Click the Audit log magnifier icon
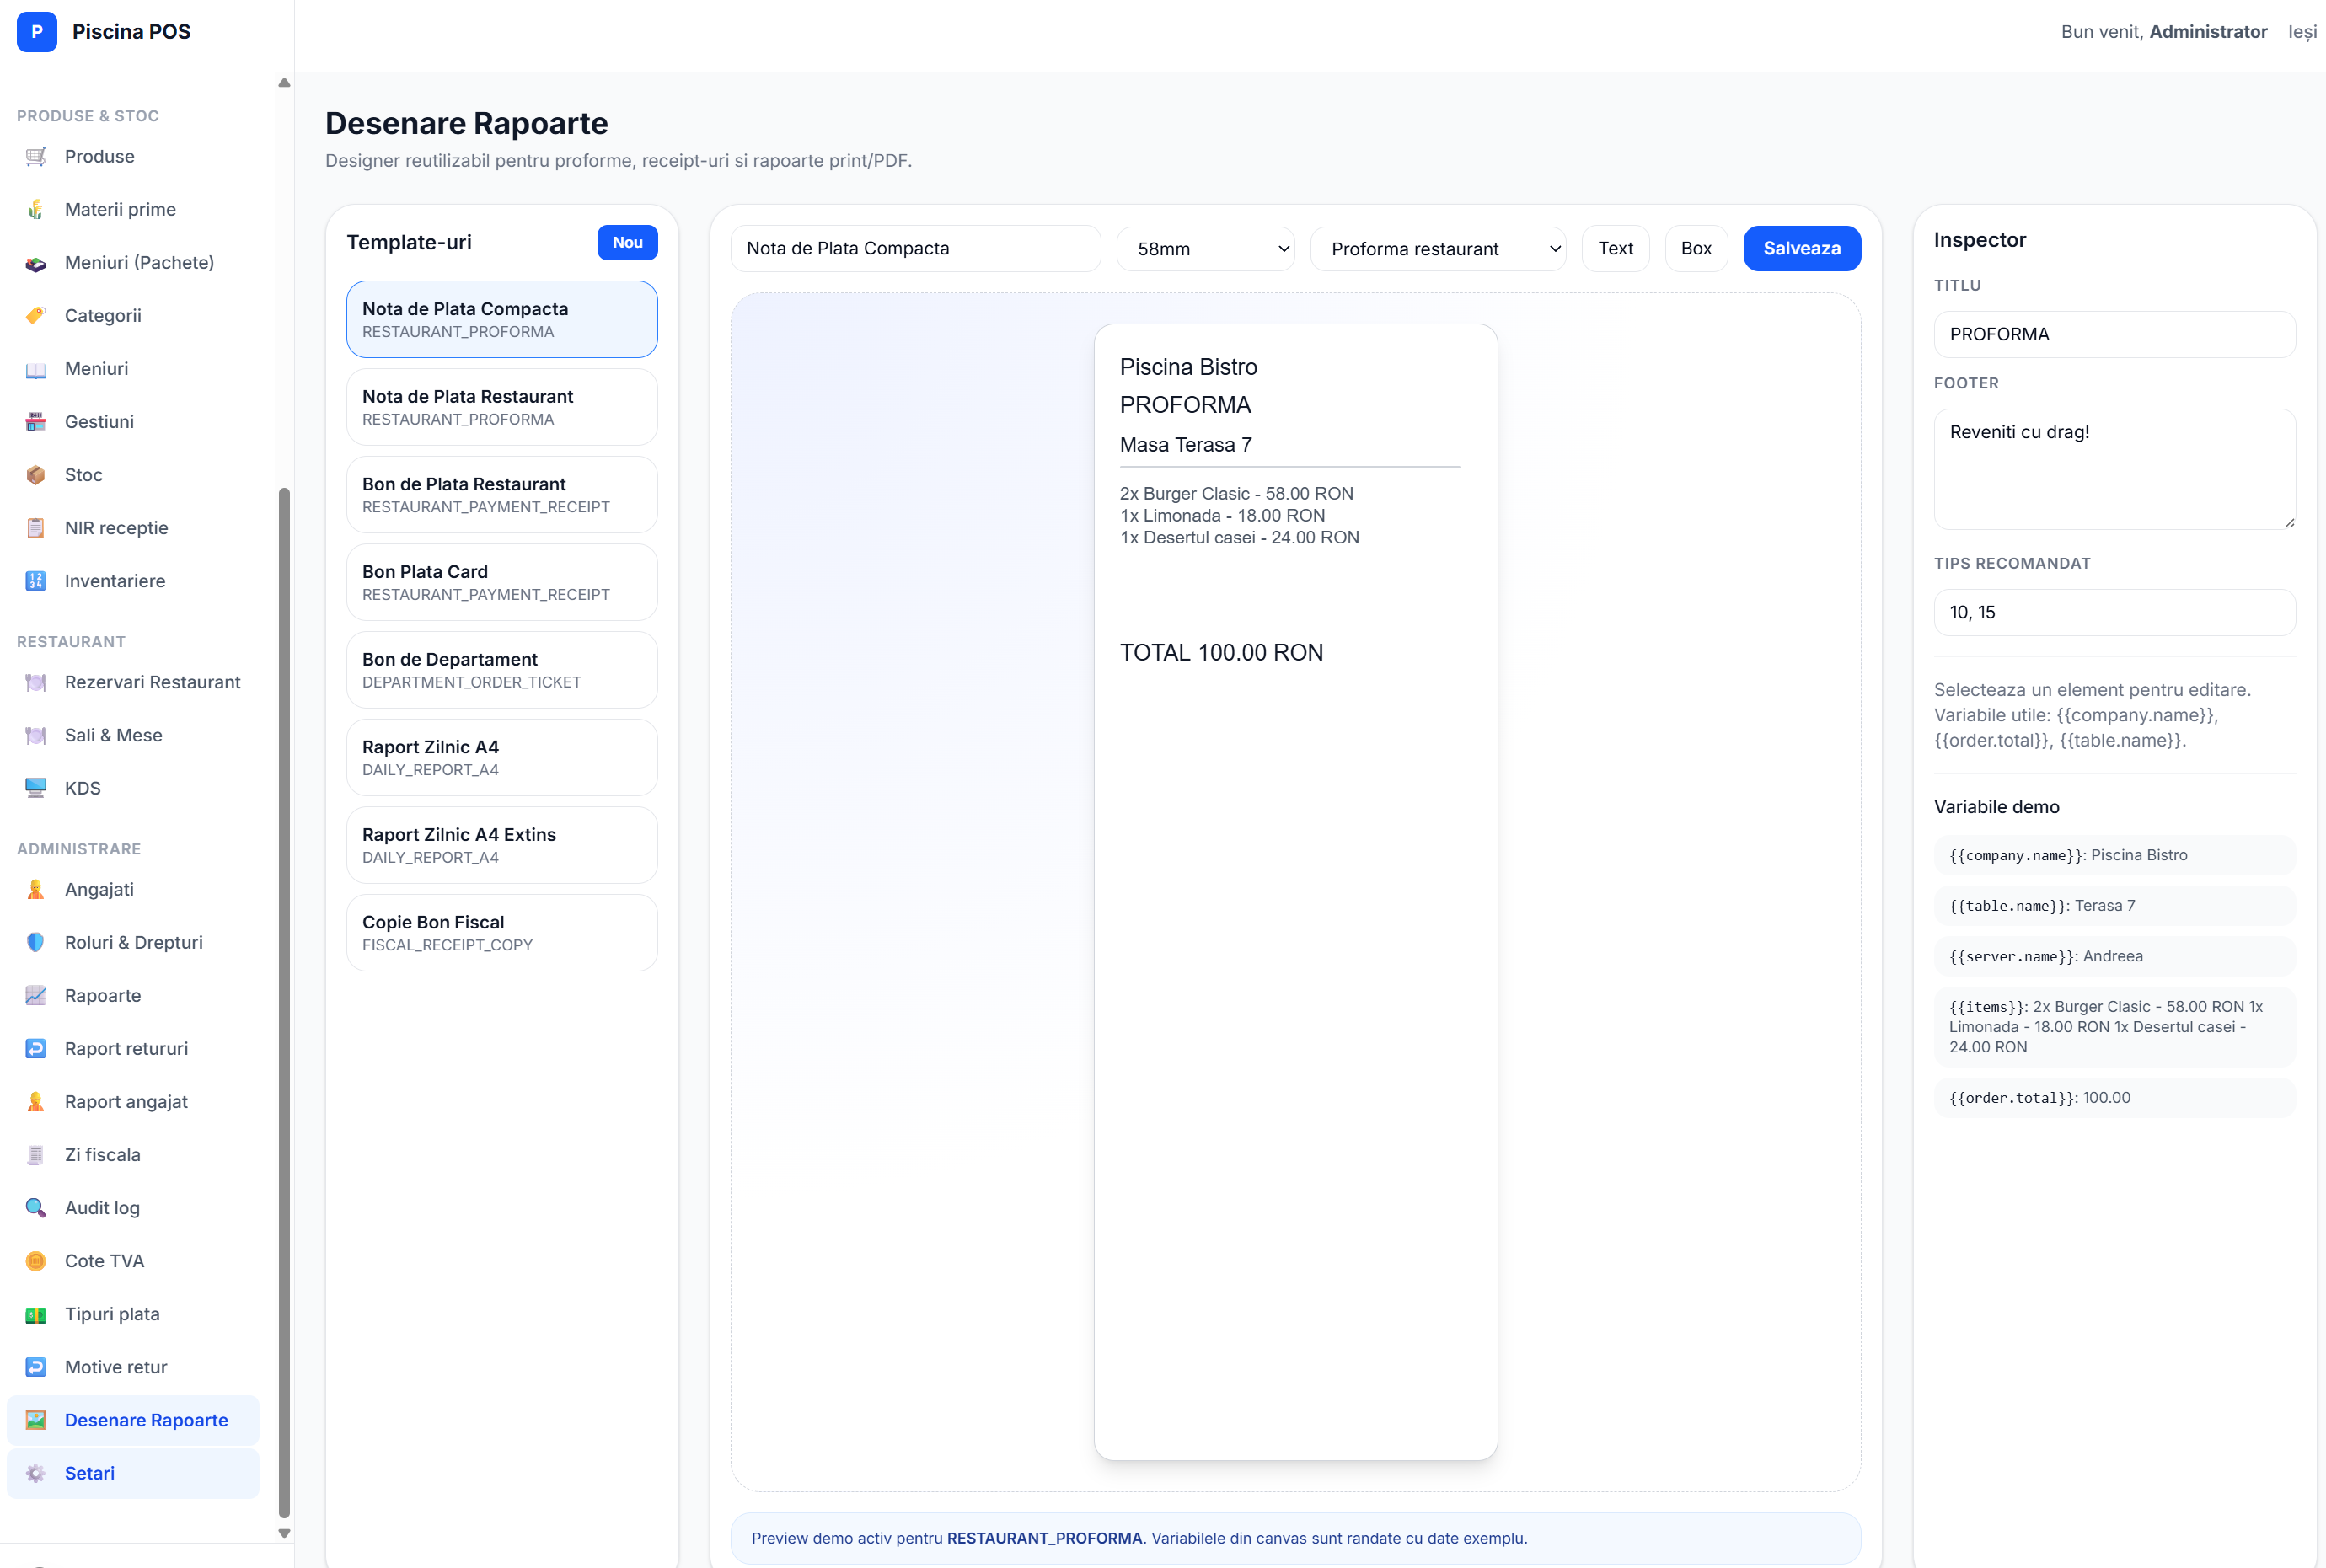 click(36, 1208)
